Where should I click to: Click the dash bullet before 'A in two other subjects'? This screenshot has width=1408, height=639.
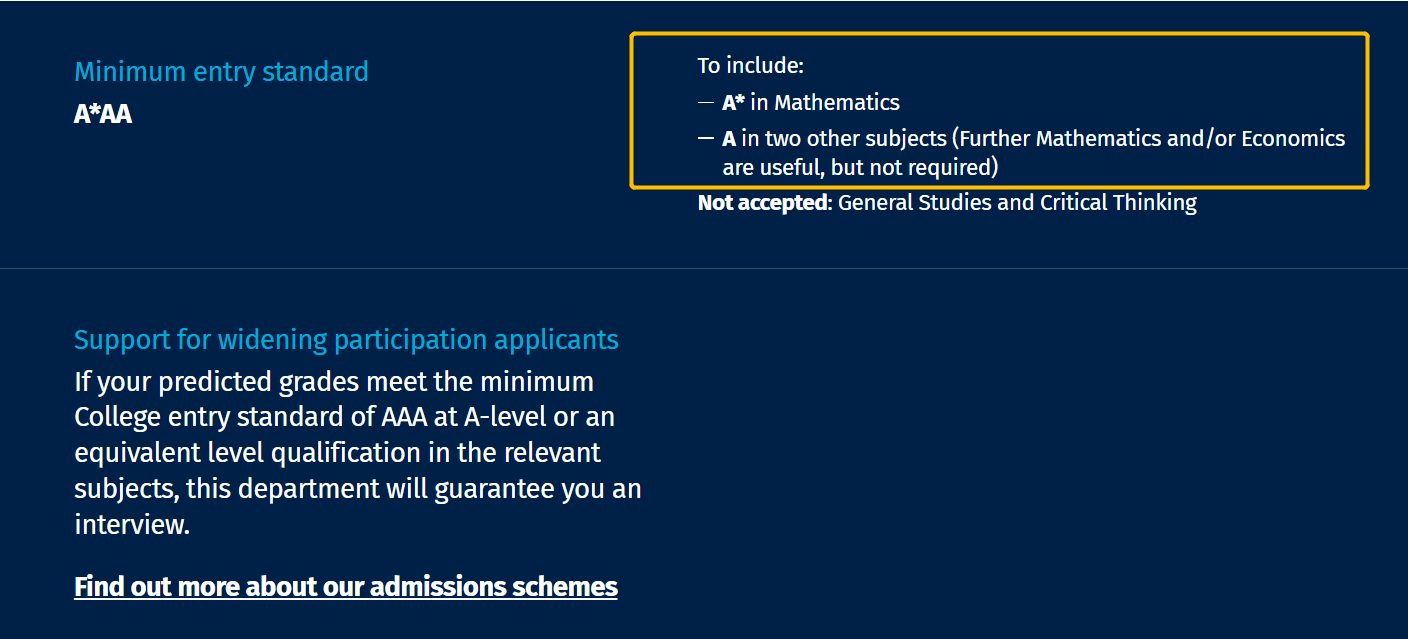pyautogui.click(x=706, y=138)
